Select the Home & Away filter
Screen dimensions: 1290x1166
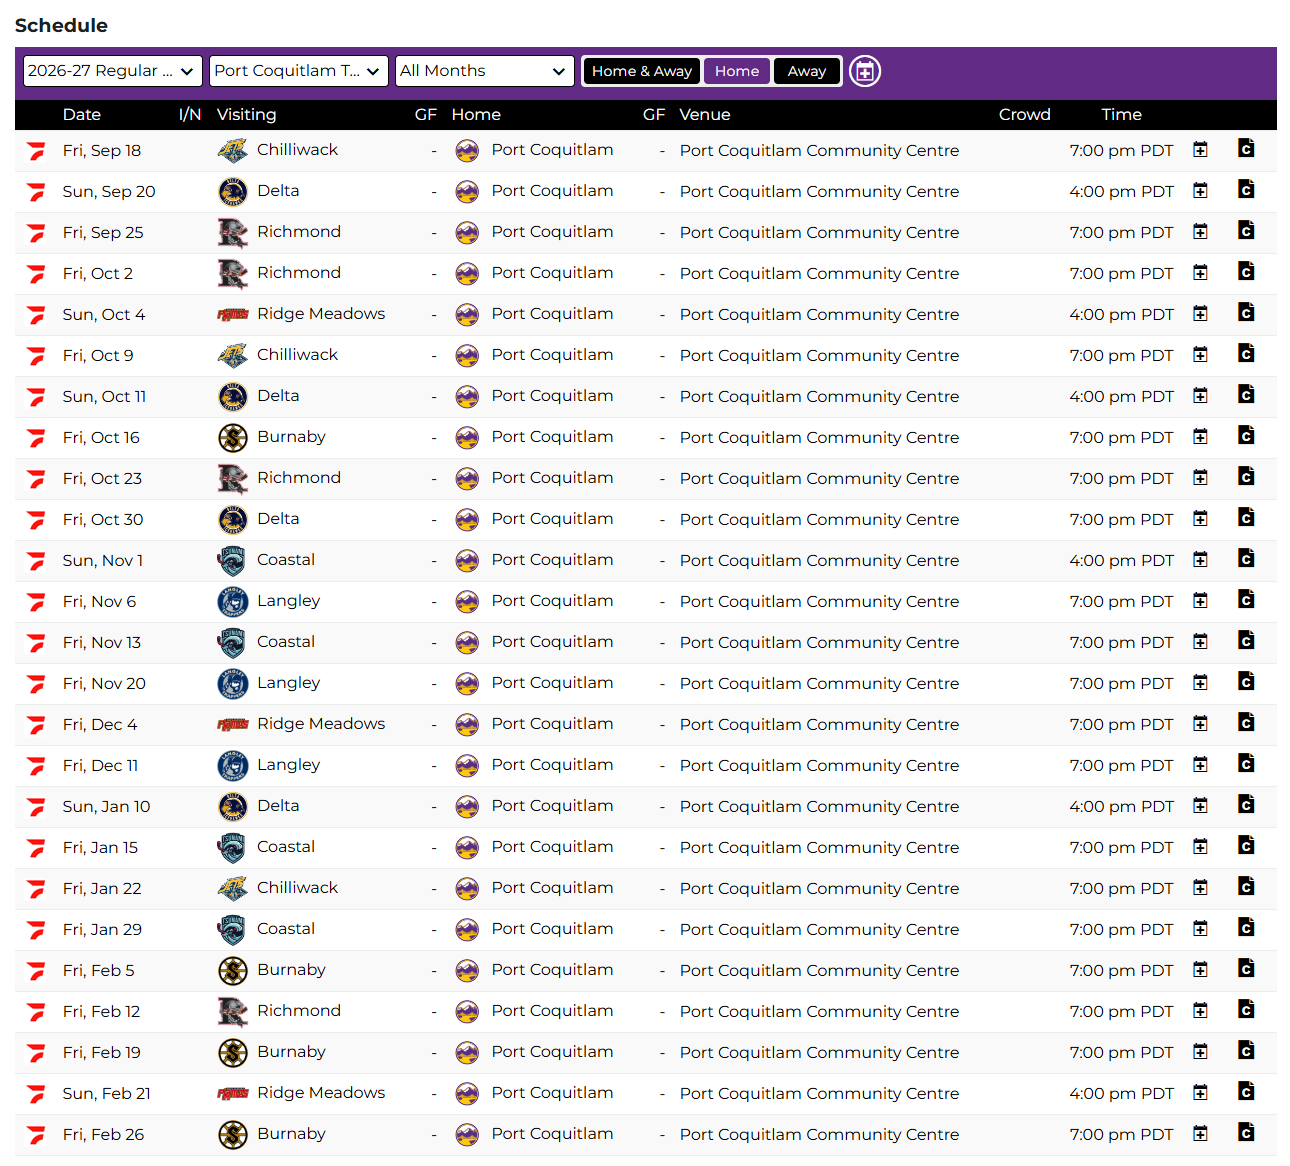(x=642, y=71)
